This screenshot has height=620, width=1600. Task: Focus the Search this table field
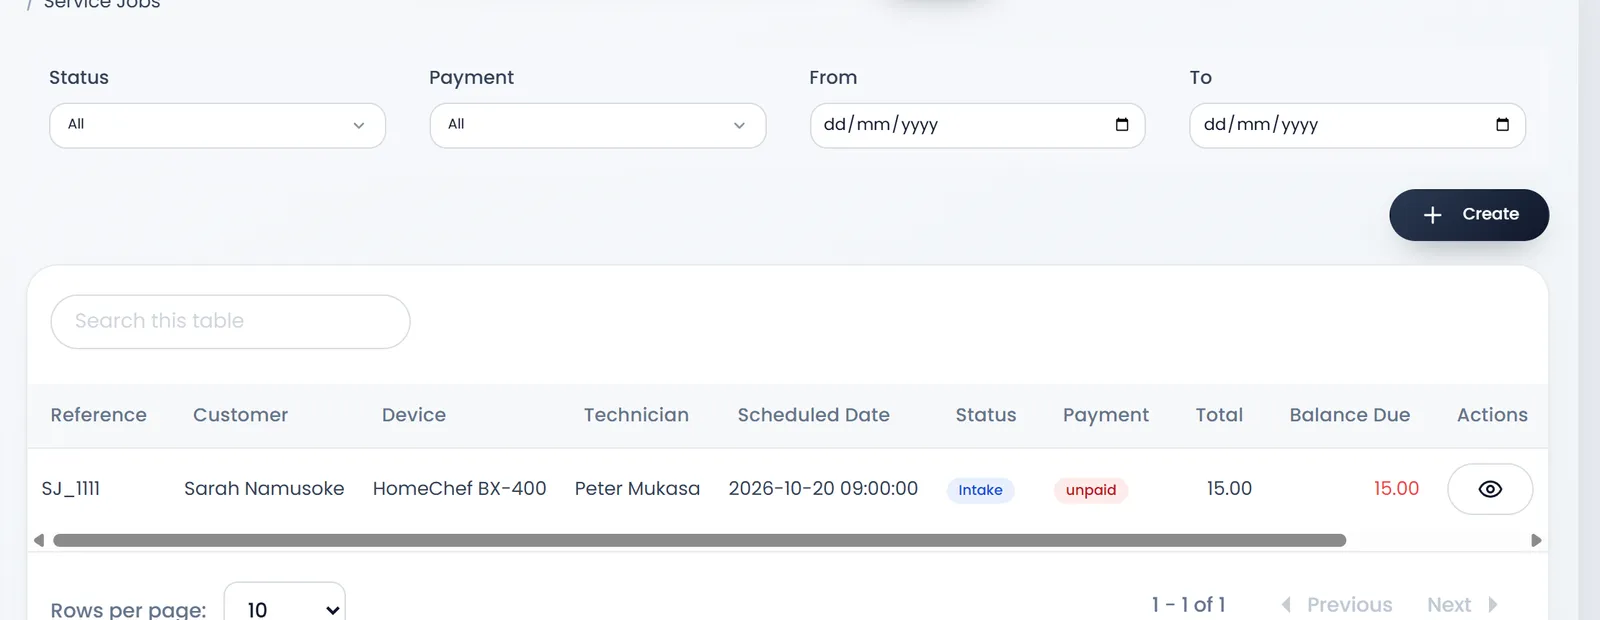230,321
